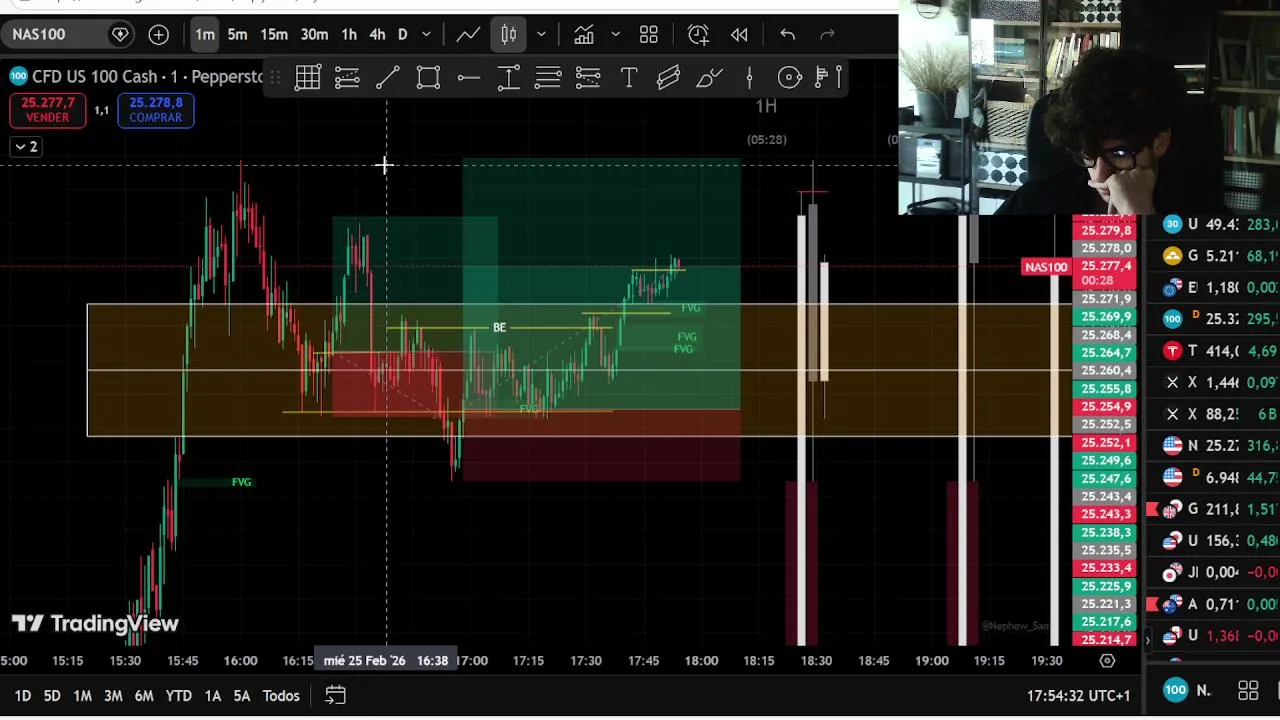Open the layout grid selector icon
Image resolution: width=1280 pixels, height=720 pixels.
[x=649, y=34]
